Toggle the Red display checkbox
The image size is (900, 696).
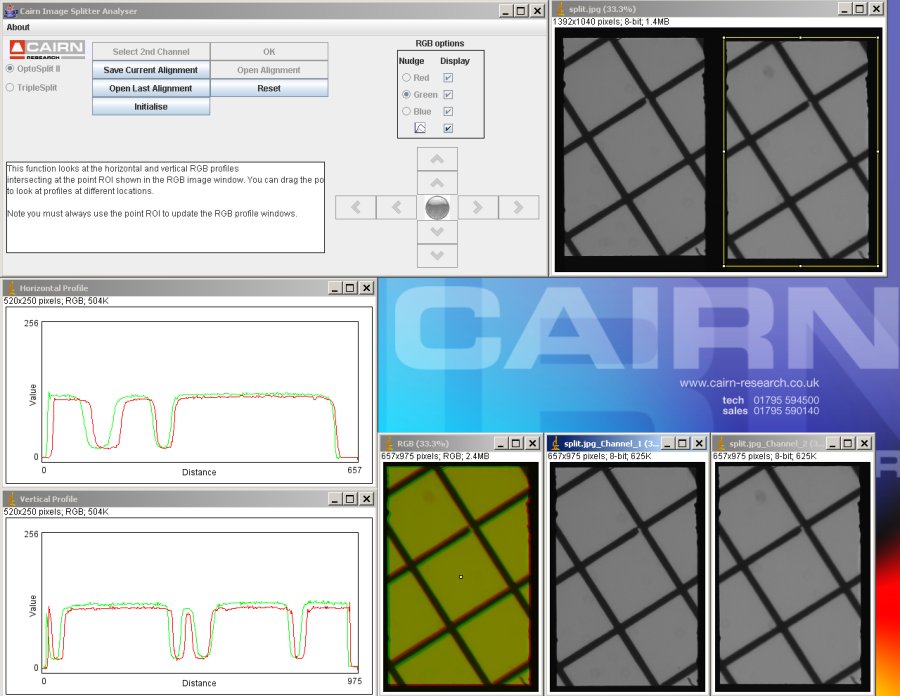point(448,77)
